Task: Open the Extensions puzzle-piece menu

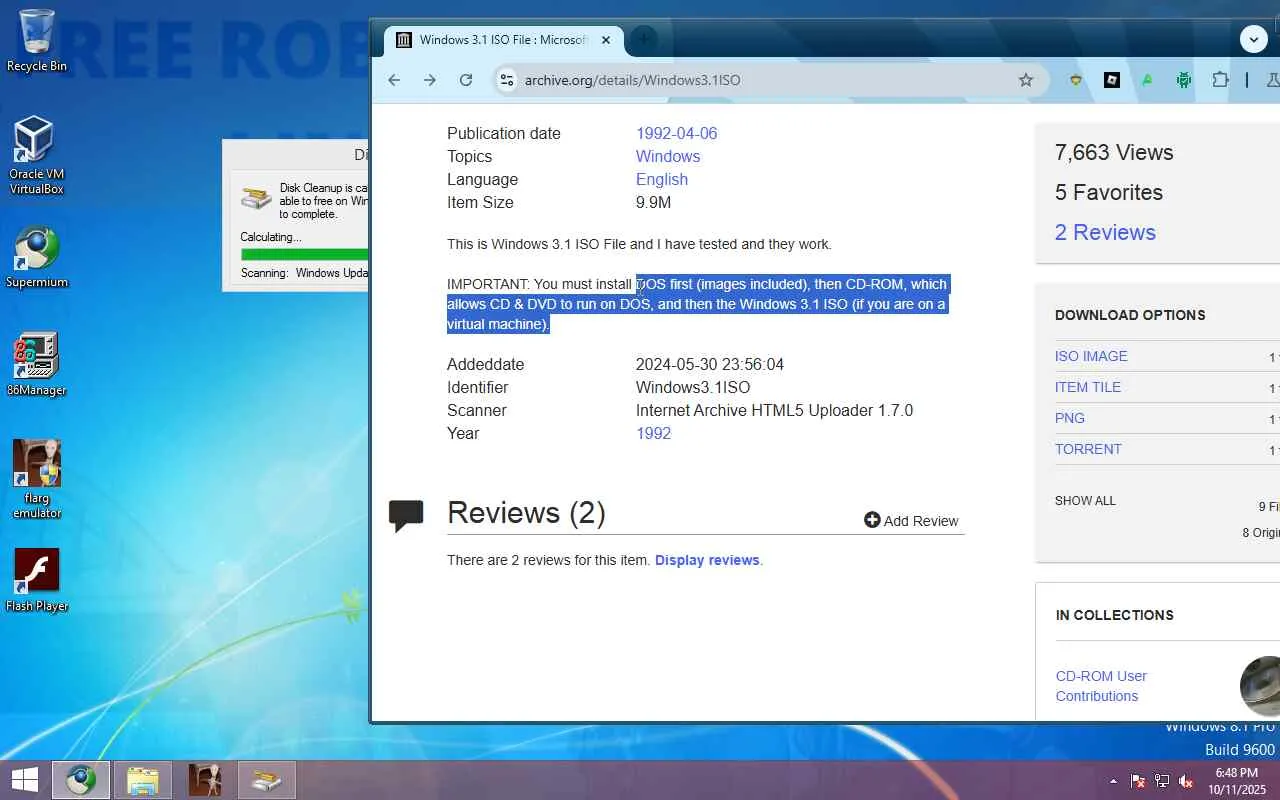Action: pos(1220,80)
